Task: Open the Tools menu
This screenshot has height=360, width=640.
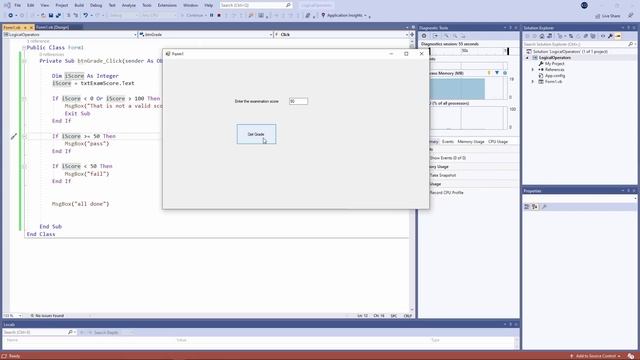Action: [147, 5]
